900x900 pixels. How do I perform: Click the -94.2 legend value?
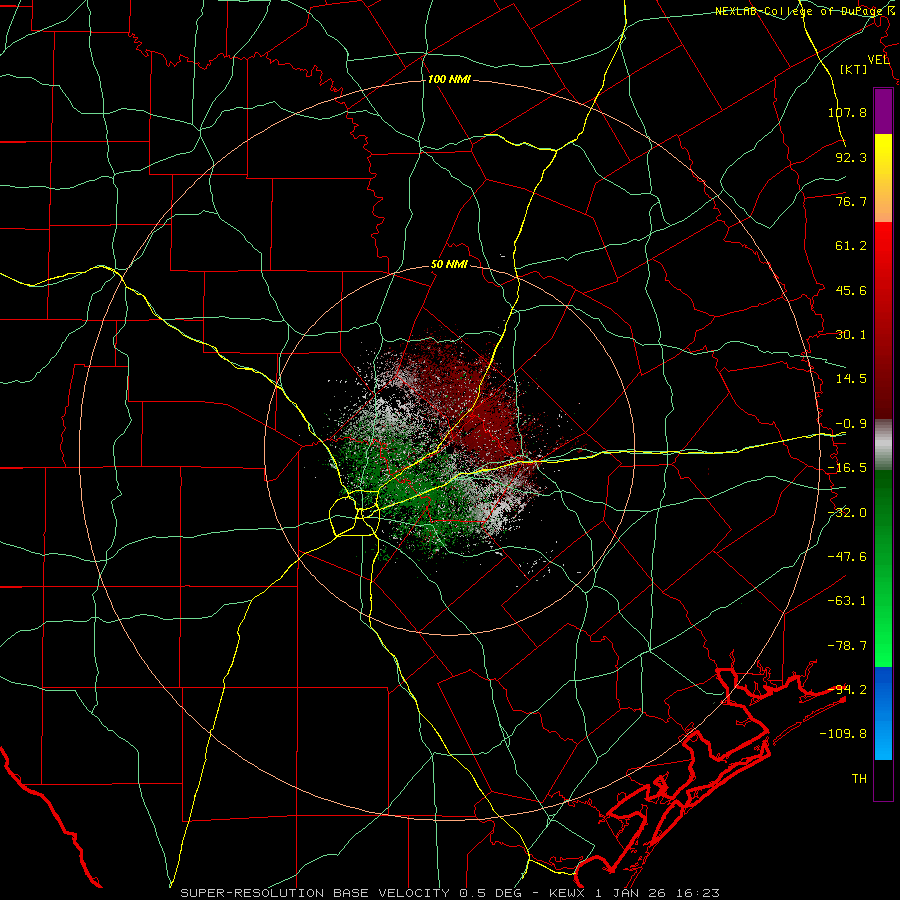pos(847,690)
